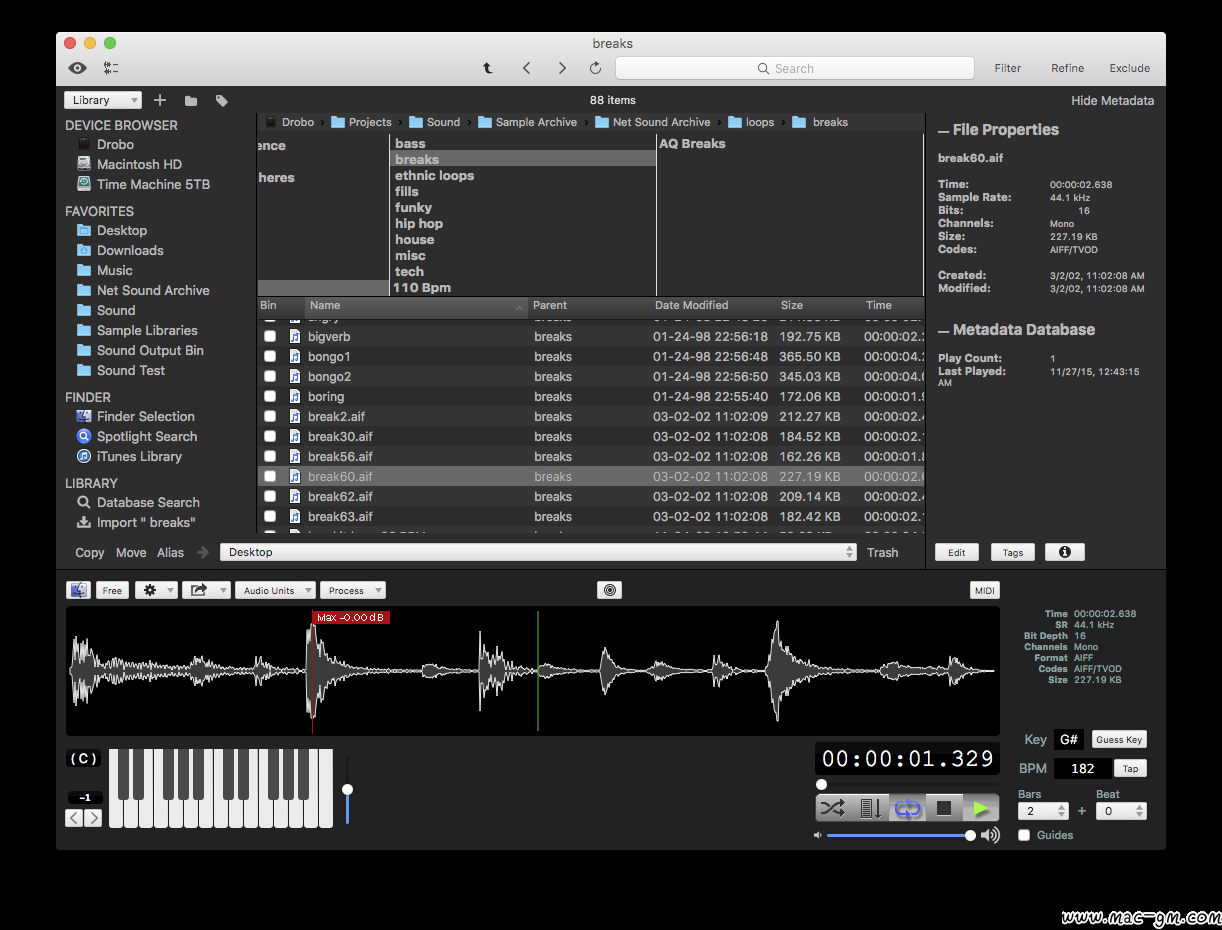Click the Refine search mode

1067,68
